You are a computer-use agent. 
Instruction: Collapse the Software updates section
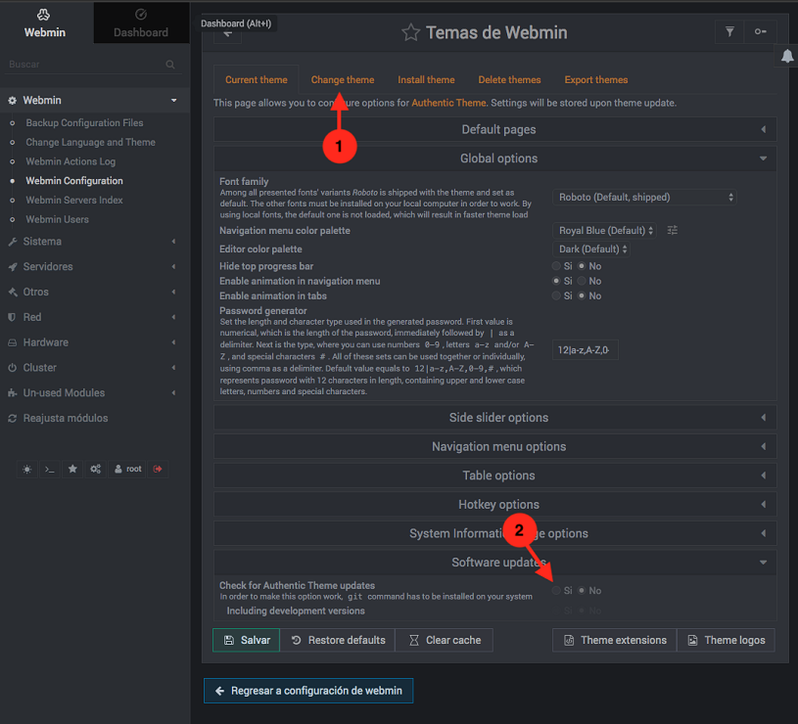click(x=495, y=563)
